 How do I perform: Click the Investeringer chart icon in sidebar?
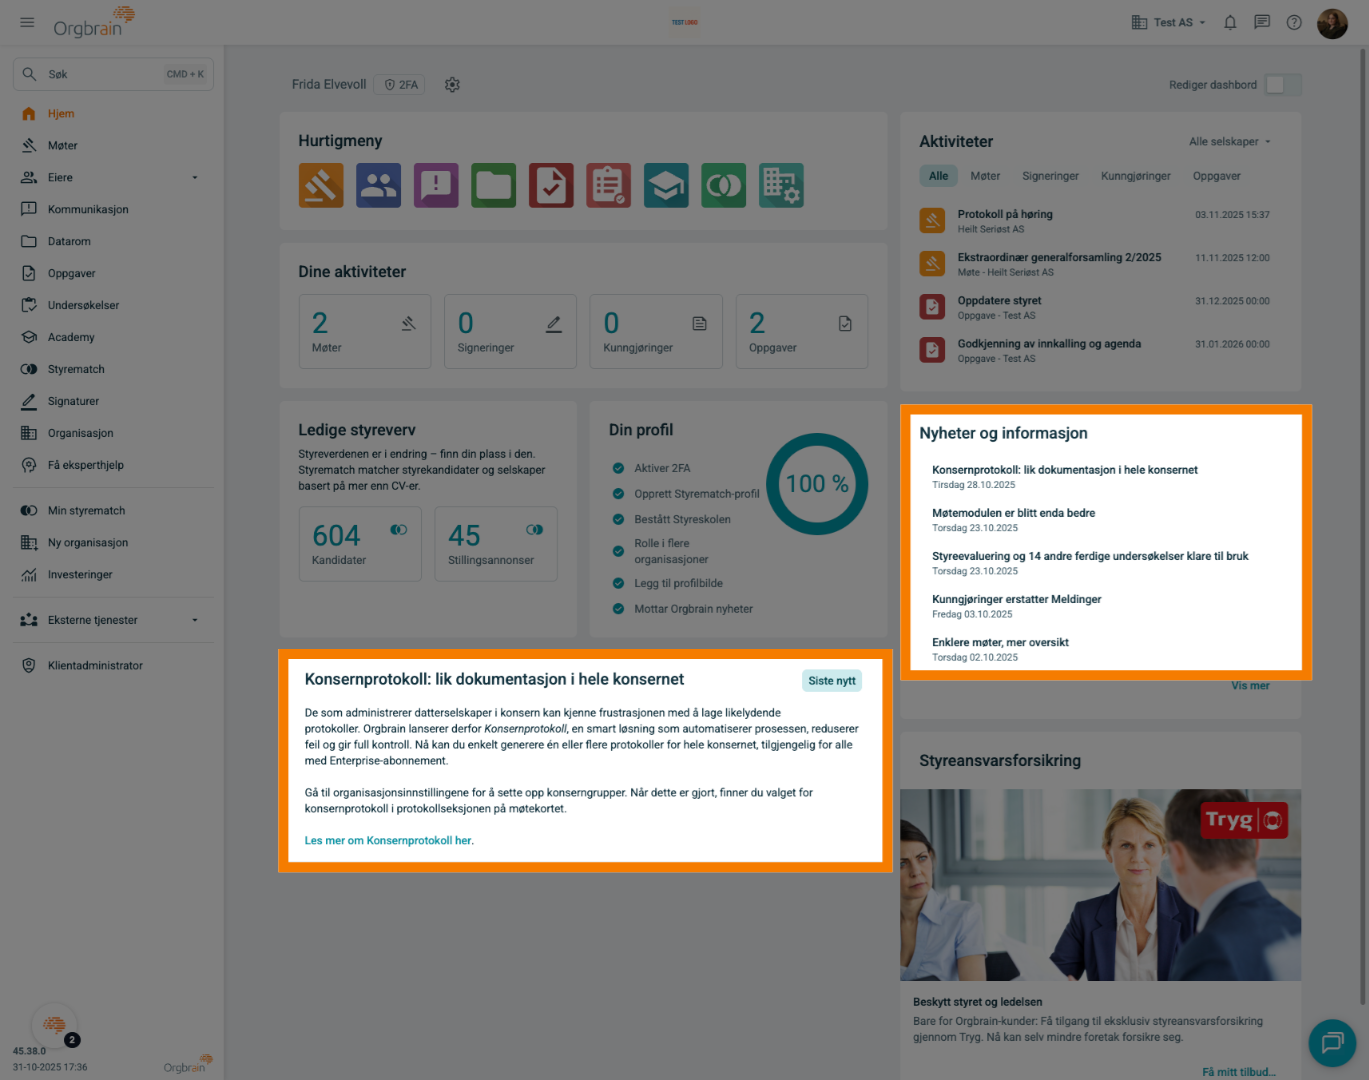point(29,575)
